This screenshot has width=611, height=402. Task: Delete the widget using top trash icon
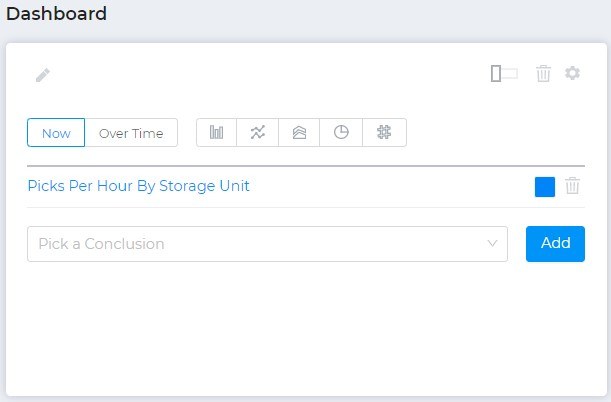coord(543,73)
